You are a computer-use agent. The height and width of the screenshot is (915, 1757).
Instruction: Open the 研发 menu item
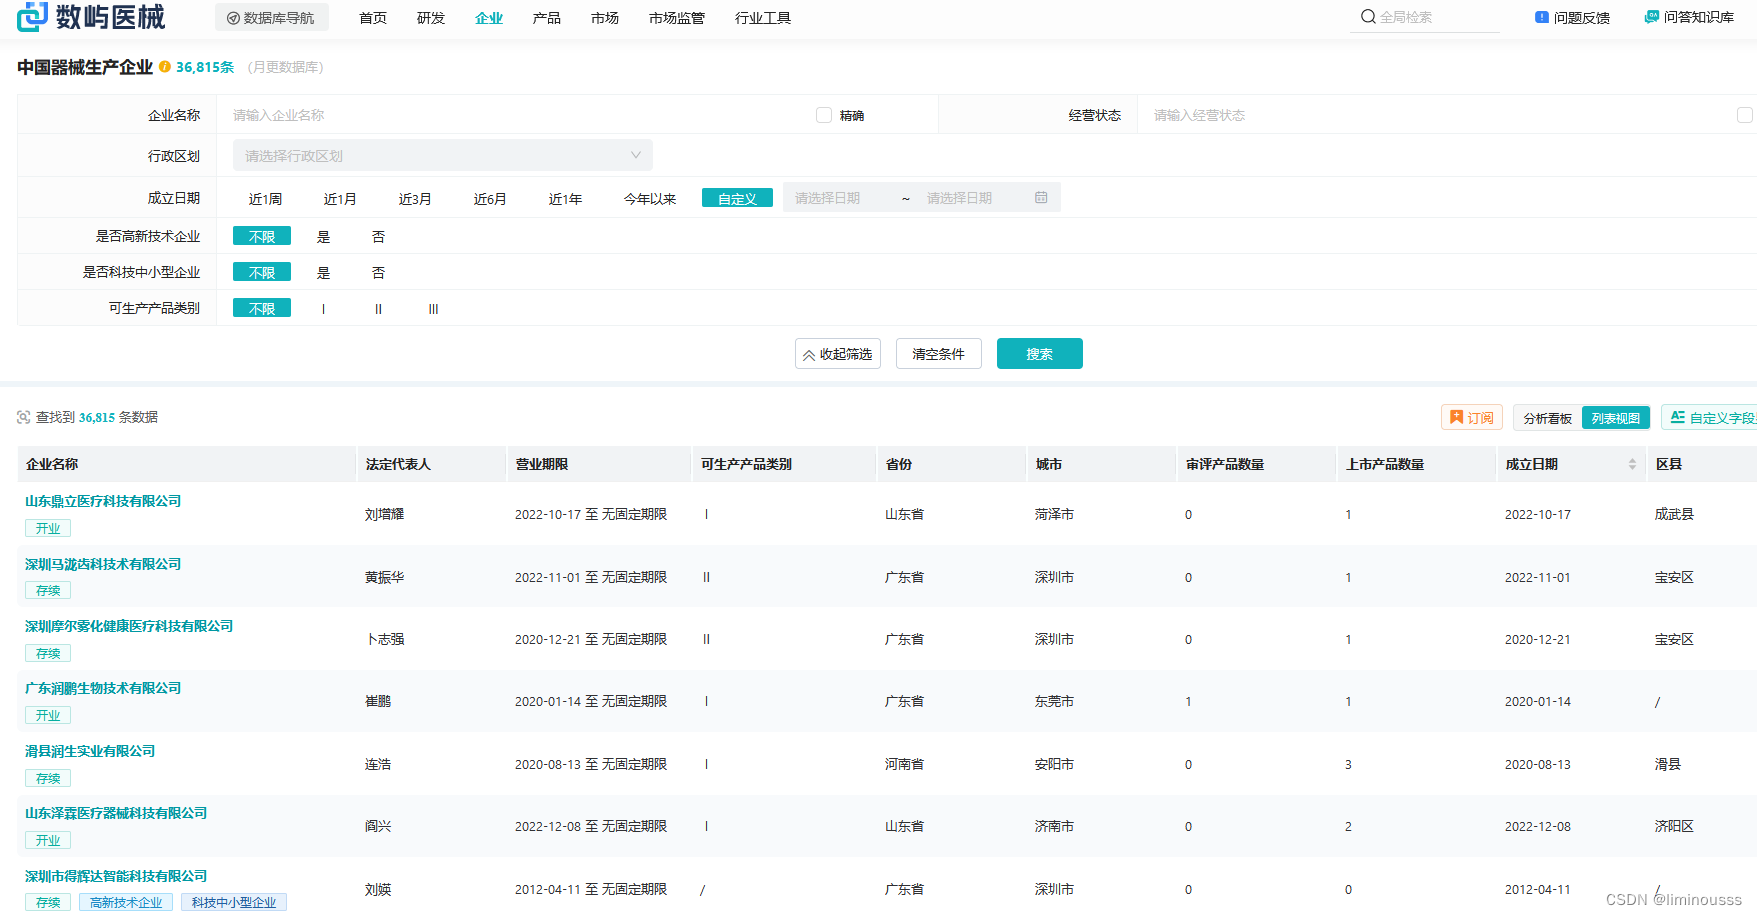tap(431, 18)
